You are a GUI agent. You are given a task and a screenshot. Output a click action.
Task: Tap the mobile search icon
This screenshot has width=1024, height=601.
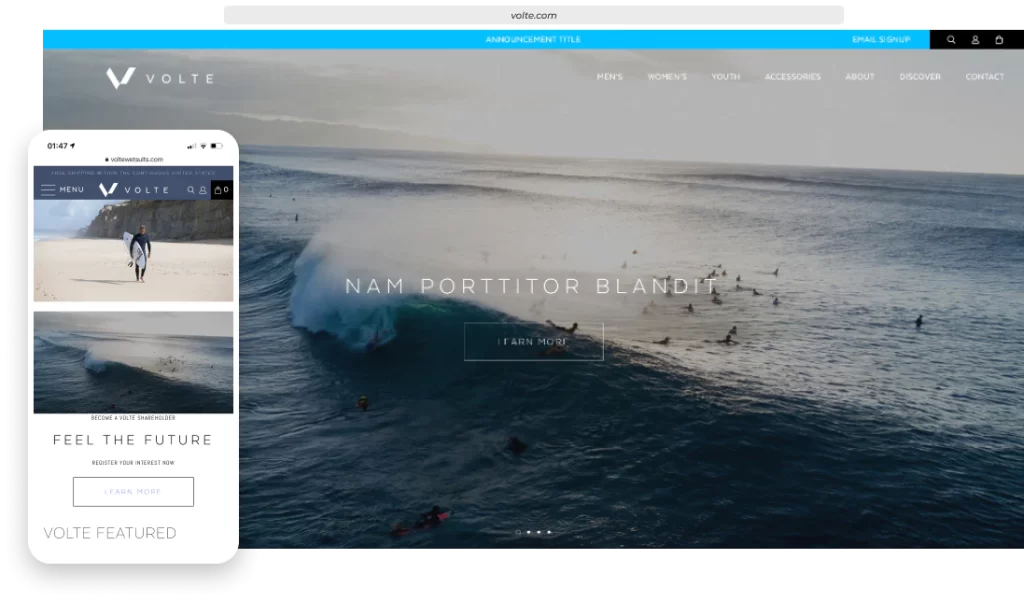(x=191, y=190)
